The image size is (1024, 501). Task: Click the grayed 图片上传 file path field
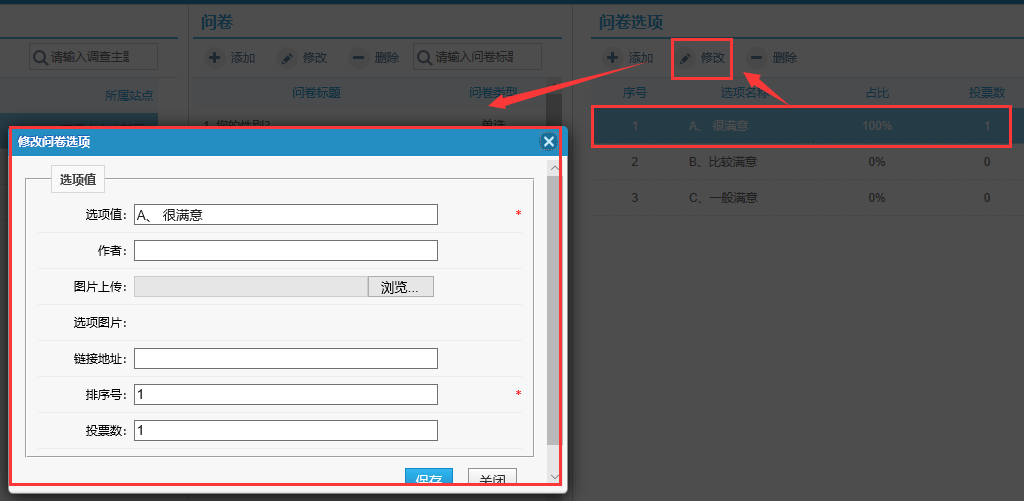click(251, 286)
